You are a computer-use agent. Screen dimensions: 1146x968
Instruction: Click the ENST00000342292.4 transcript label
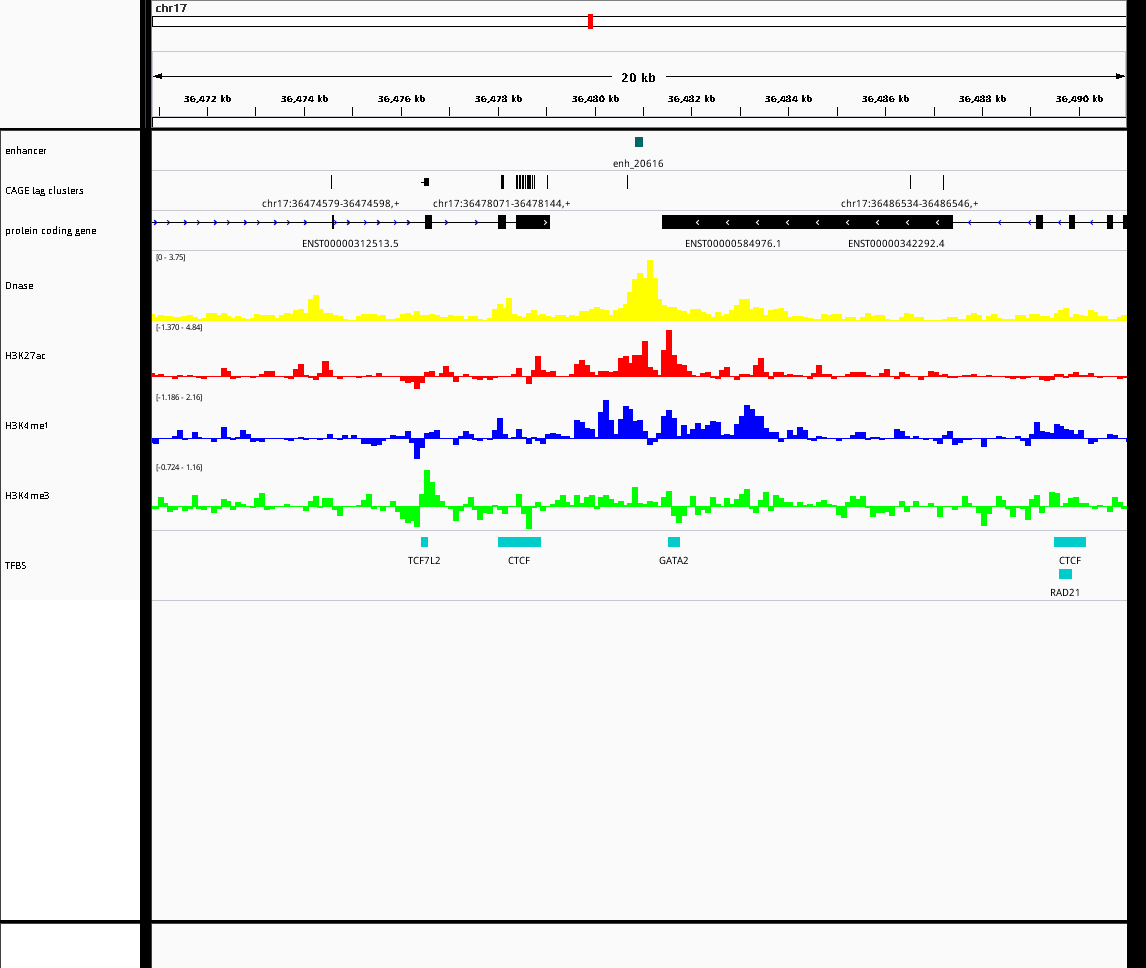click(x=896, y=244)
